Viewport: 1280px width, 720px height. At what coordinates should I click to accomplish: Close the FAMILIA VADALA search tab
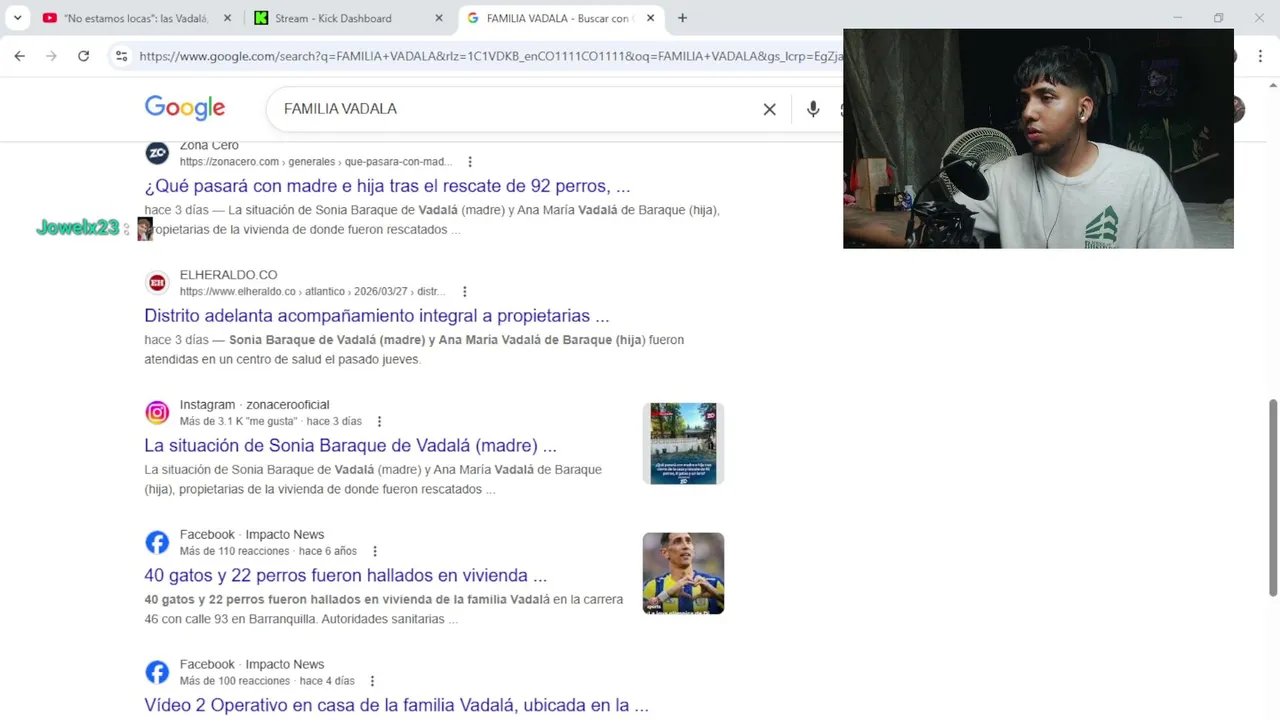[651, 18]
